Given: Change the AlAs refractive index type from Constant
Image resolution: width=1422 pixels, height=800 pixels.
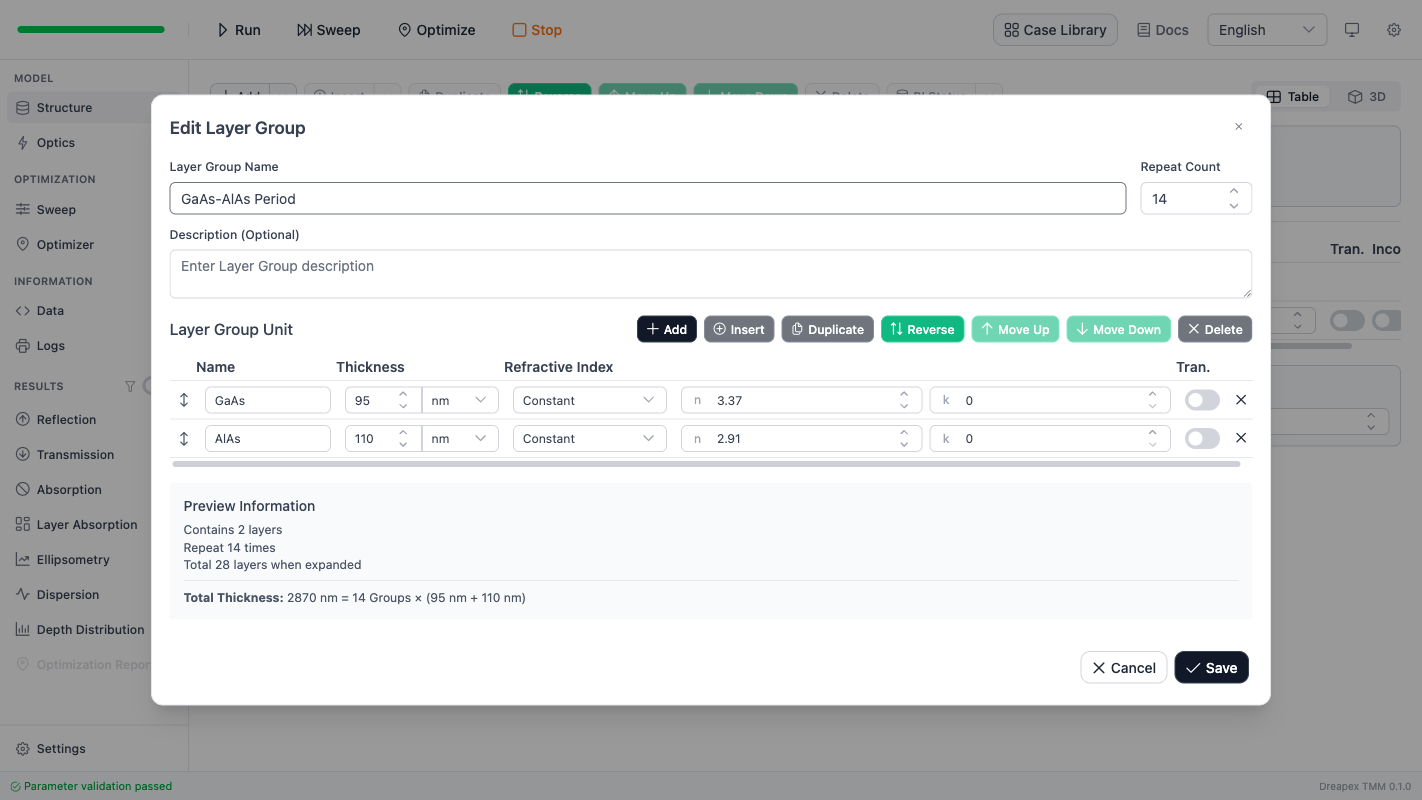Looking at the screenshot, I should pyautogui.click(x=589, y=438).
